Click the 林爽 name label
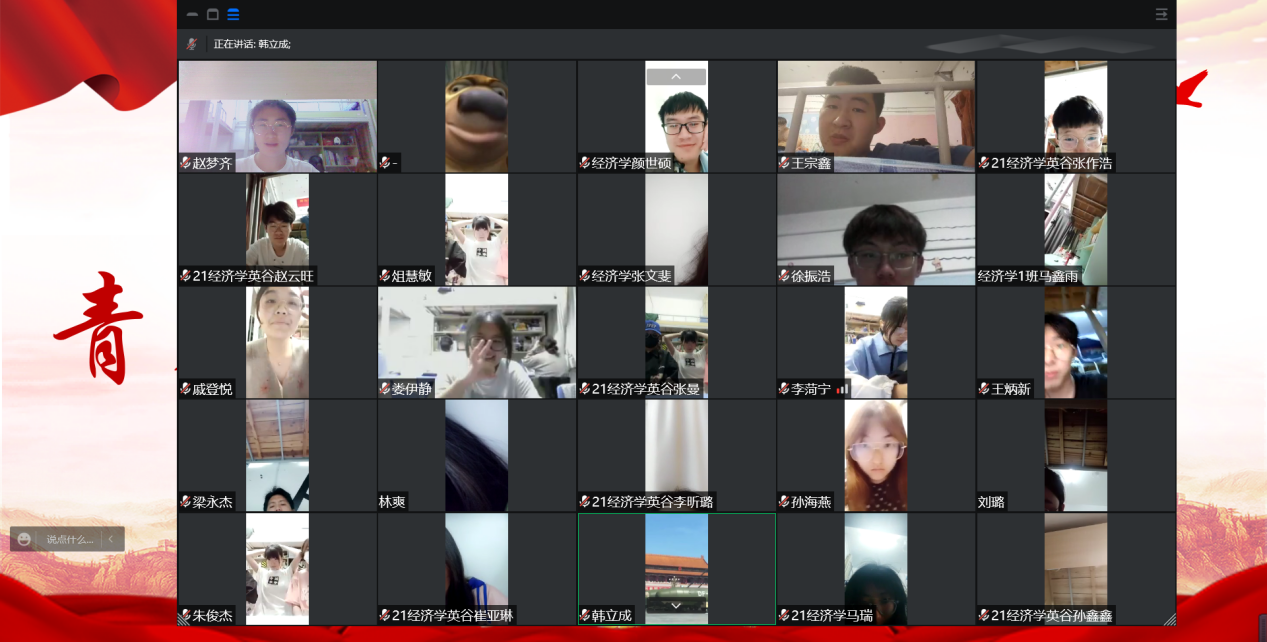 click(x=392, y=502)
